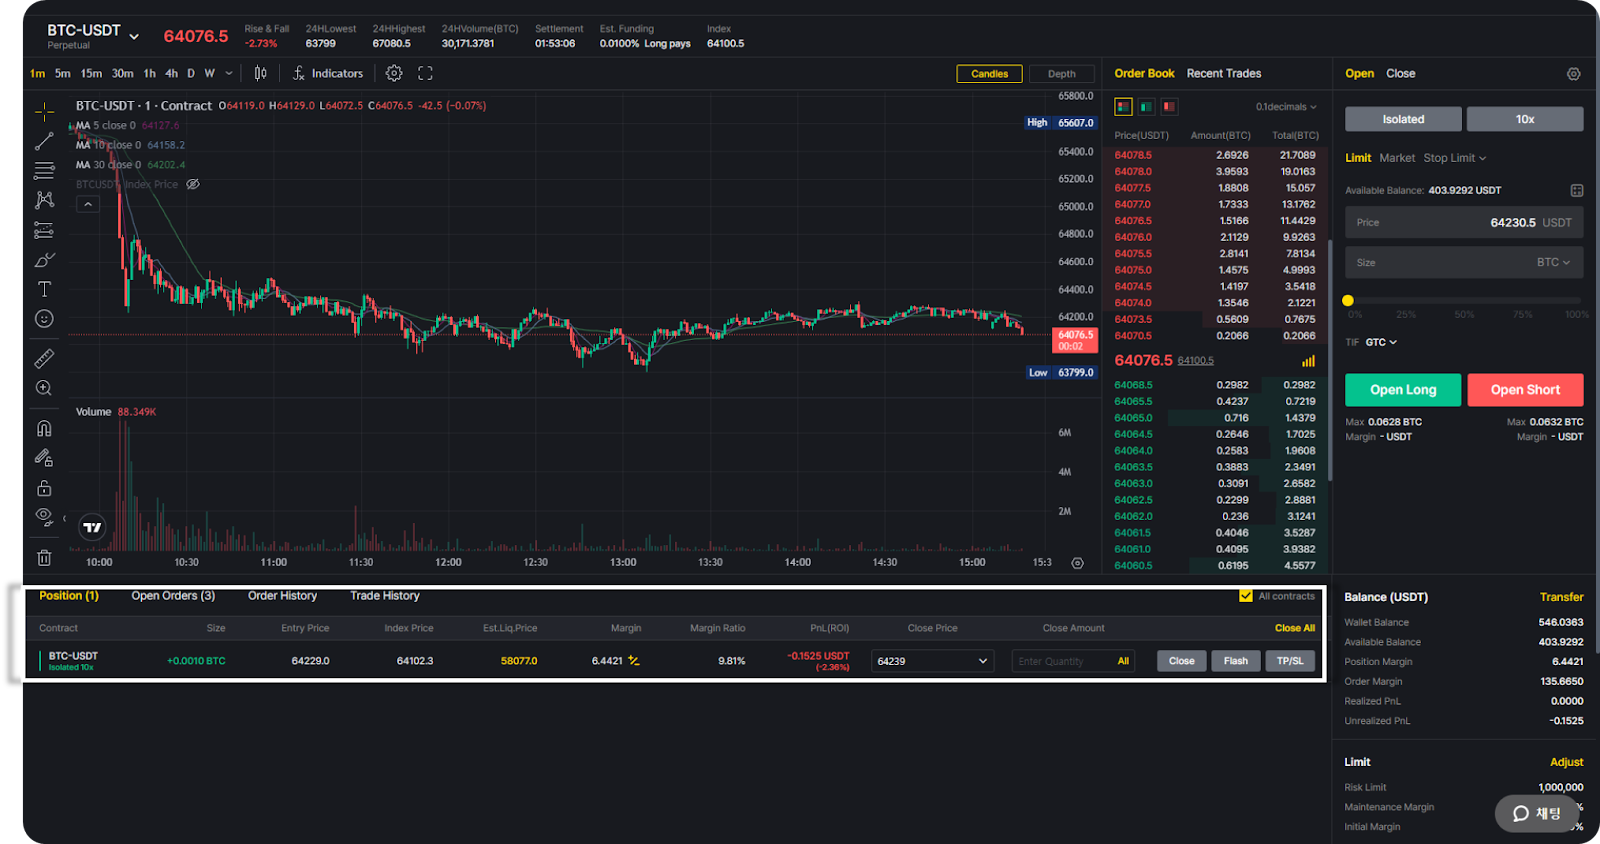Click the Transfer link

point(1561,597)
